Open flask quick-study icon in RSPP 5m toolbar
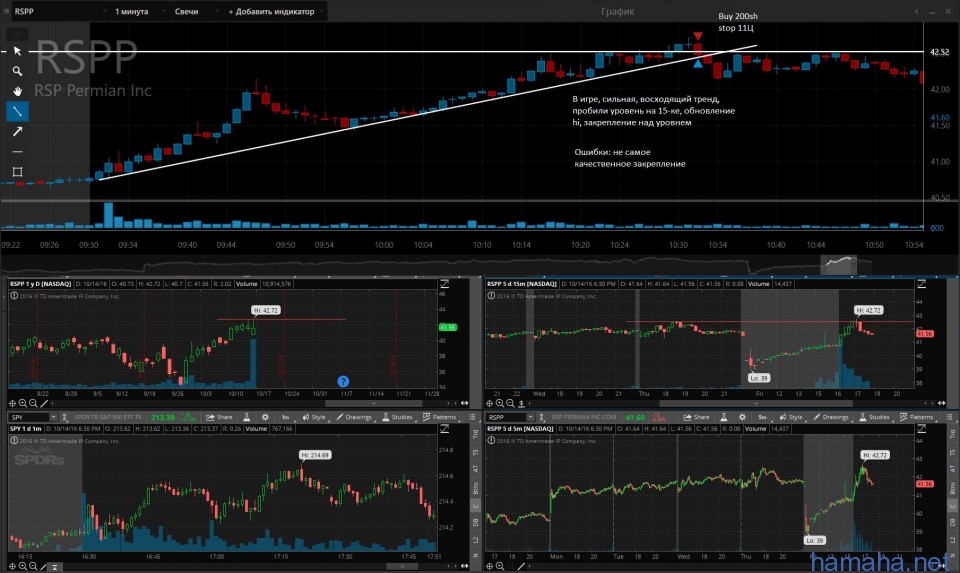The image size is (960, 573). (724, 417)
